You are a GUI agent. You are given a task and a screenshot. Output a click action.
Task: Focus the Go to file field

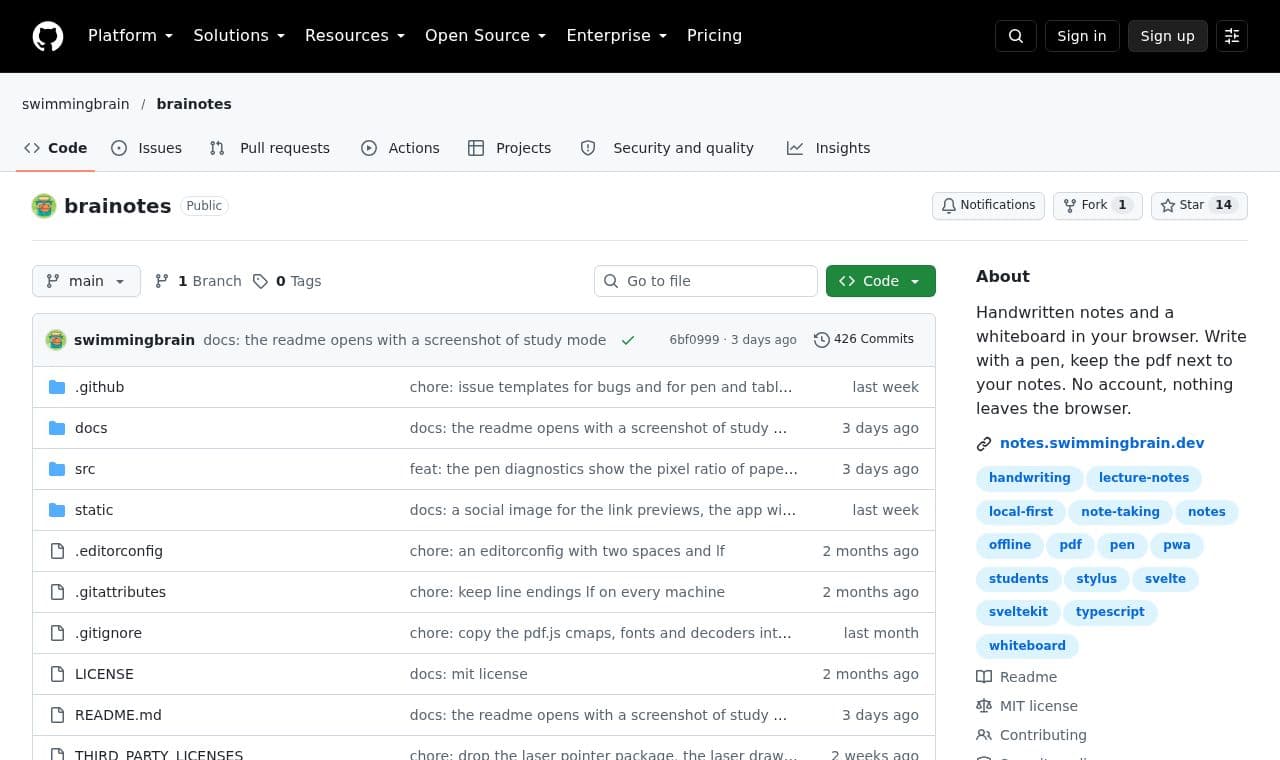click(x=706, y=281)
